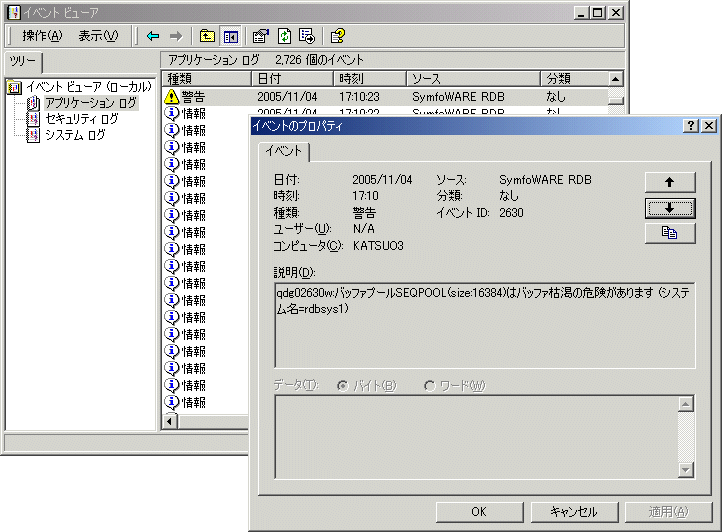The image size is (722, 532).
Task: Select the ワード(W) radio button
Action: 429,386
